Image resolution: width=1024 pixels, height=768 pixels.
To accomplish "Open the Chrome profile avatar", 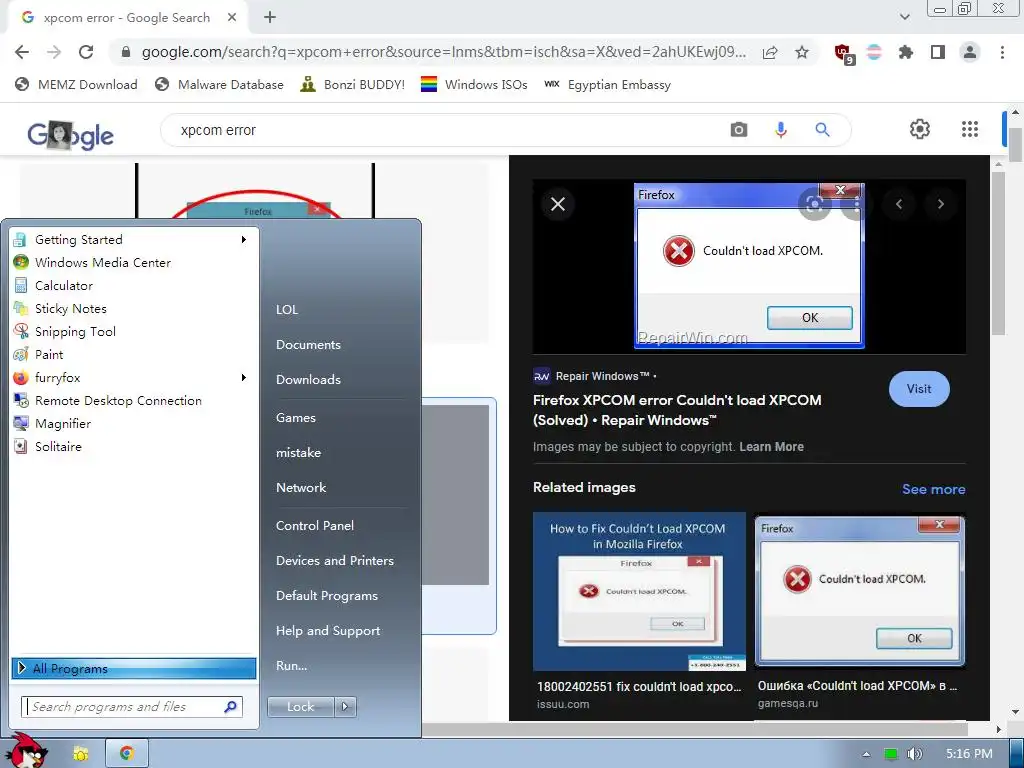I will click(x=970, y=52).
